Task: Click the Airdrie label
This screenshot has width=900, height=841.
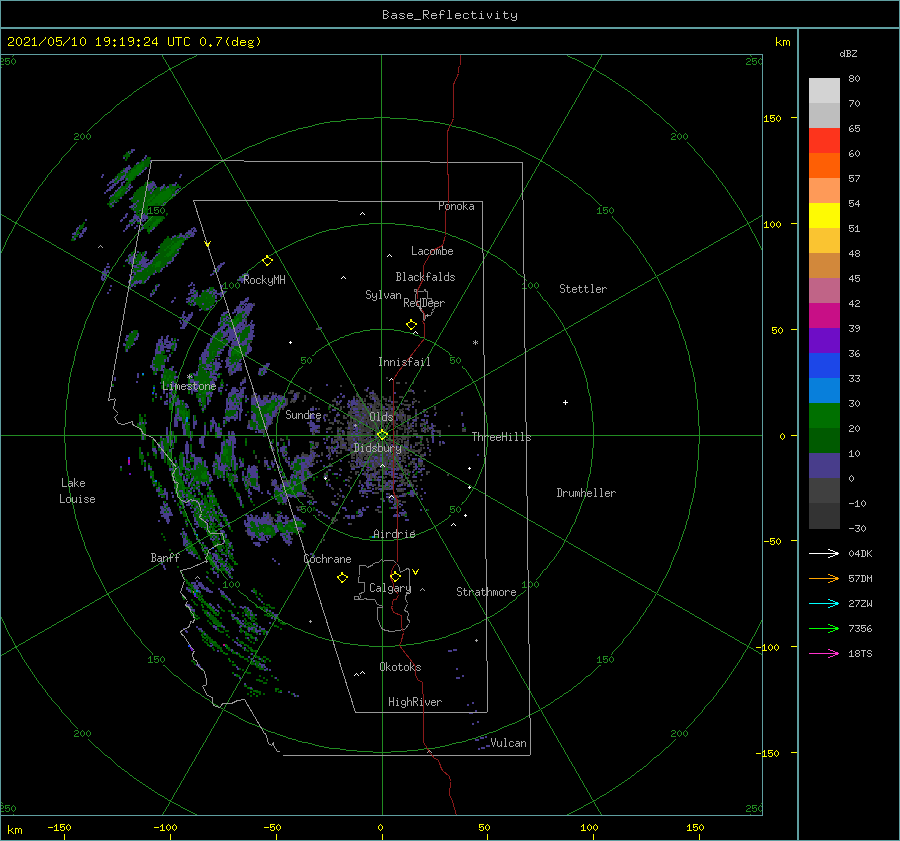Action: (x=394, y=534)
